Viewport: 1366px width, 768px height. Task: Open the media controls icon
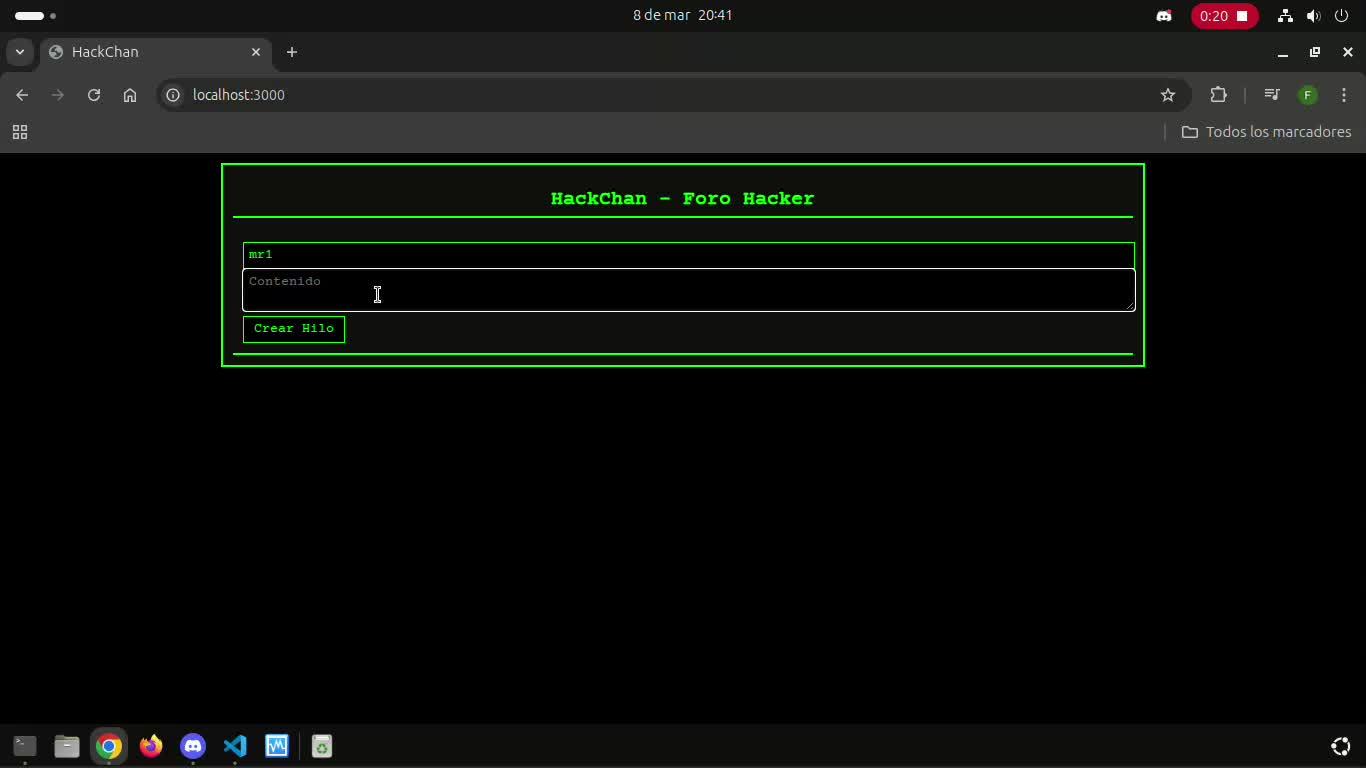(1272, 95)
